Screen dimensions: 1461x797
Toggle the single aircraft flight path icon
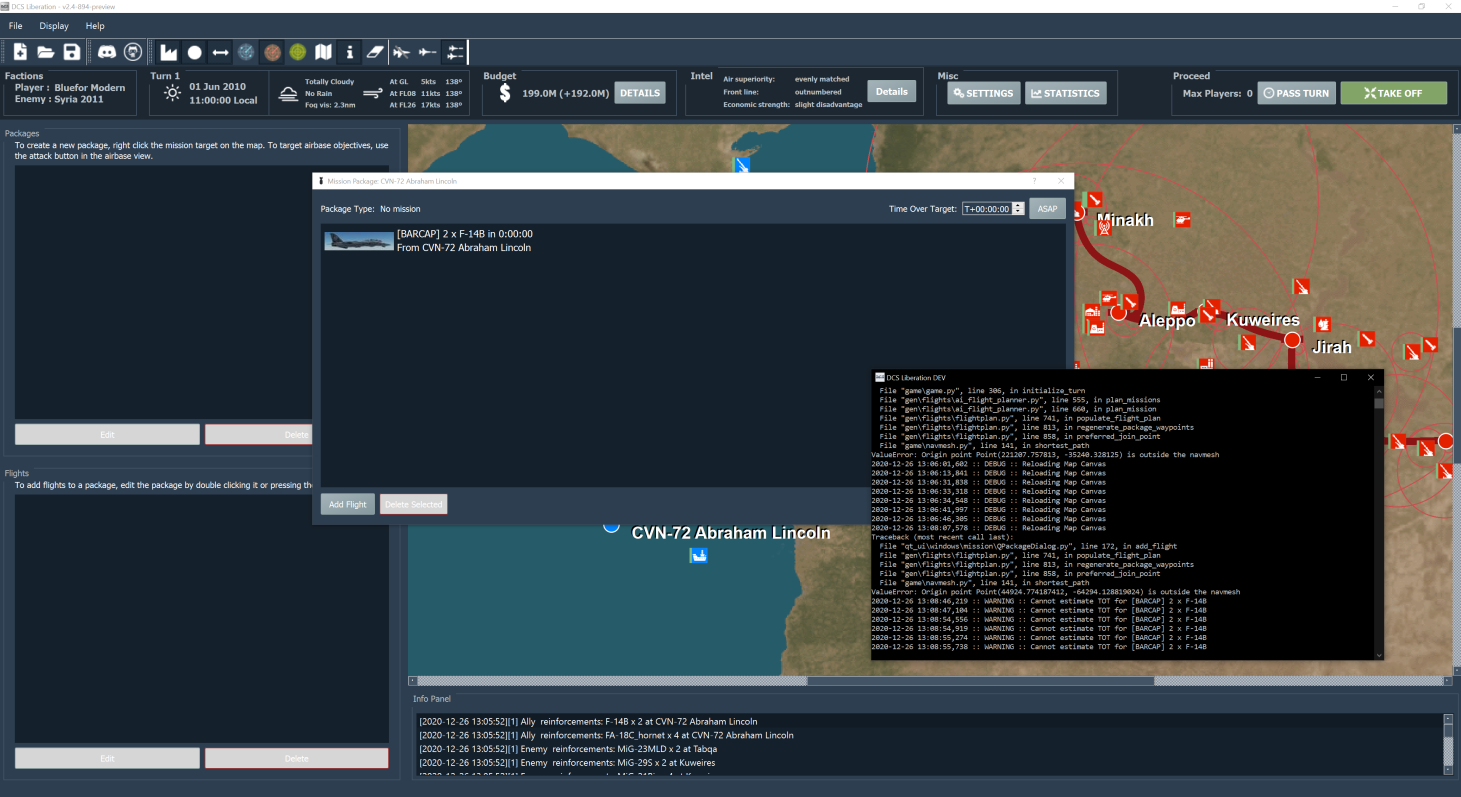pyautogui.click(x=428, y=52)
